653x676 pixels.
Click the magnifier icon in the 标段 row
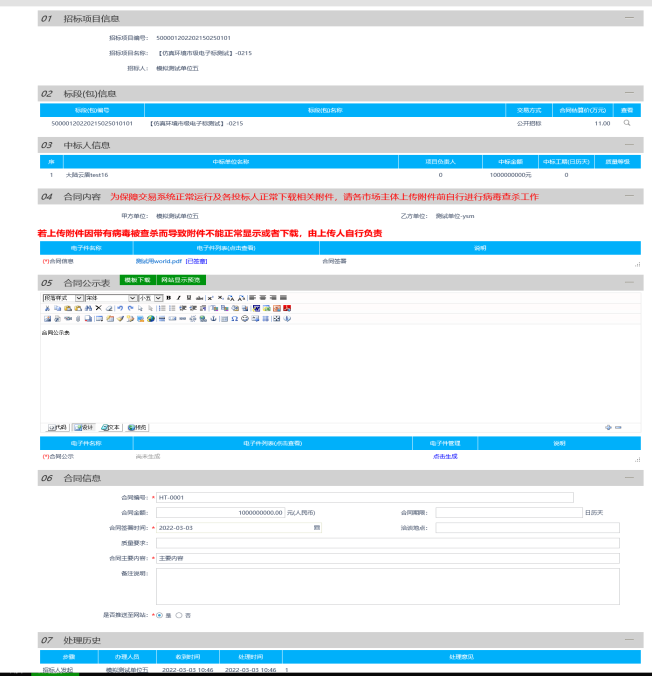627,123
